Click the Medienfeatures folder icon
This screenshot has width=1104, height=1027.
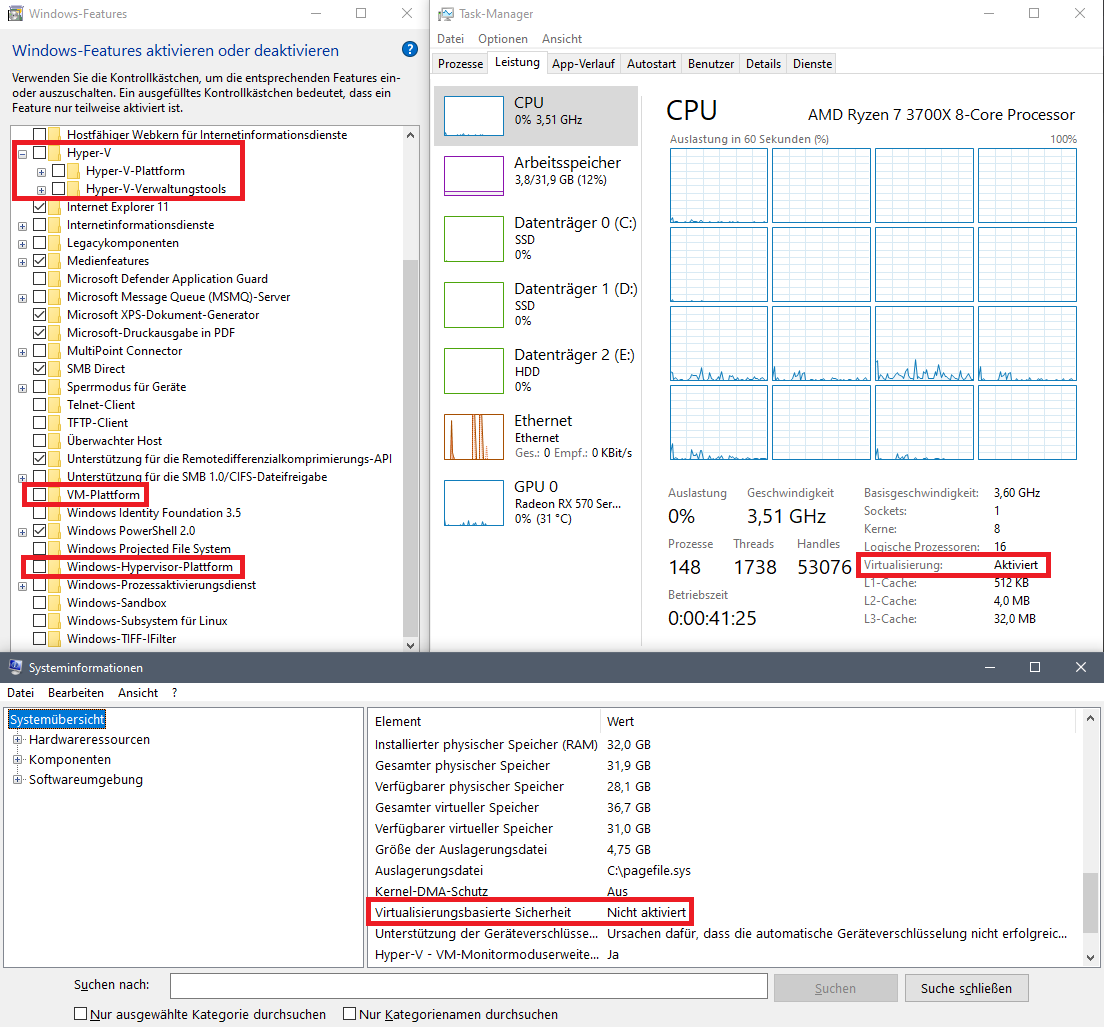[54, 260]
